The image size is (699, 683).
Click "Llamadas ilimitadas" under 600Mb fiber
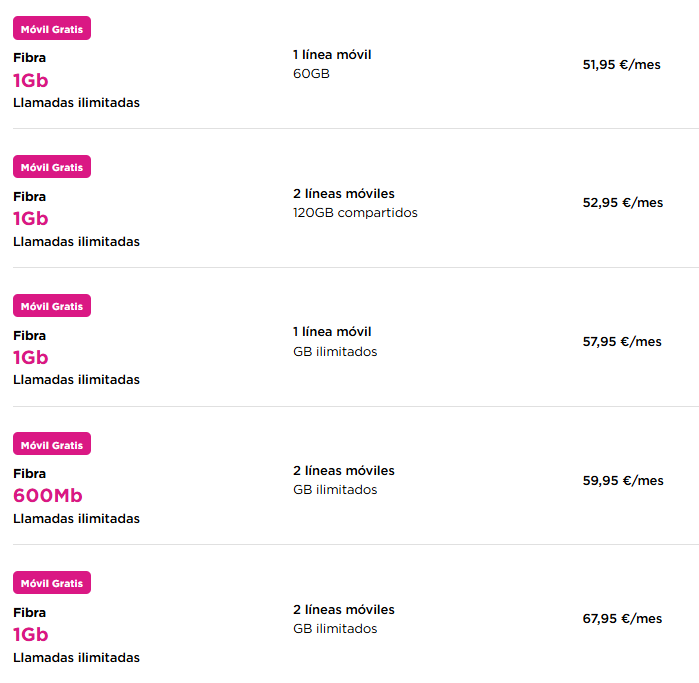click(x=76, y=519)
